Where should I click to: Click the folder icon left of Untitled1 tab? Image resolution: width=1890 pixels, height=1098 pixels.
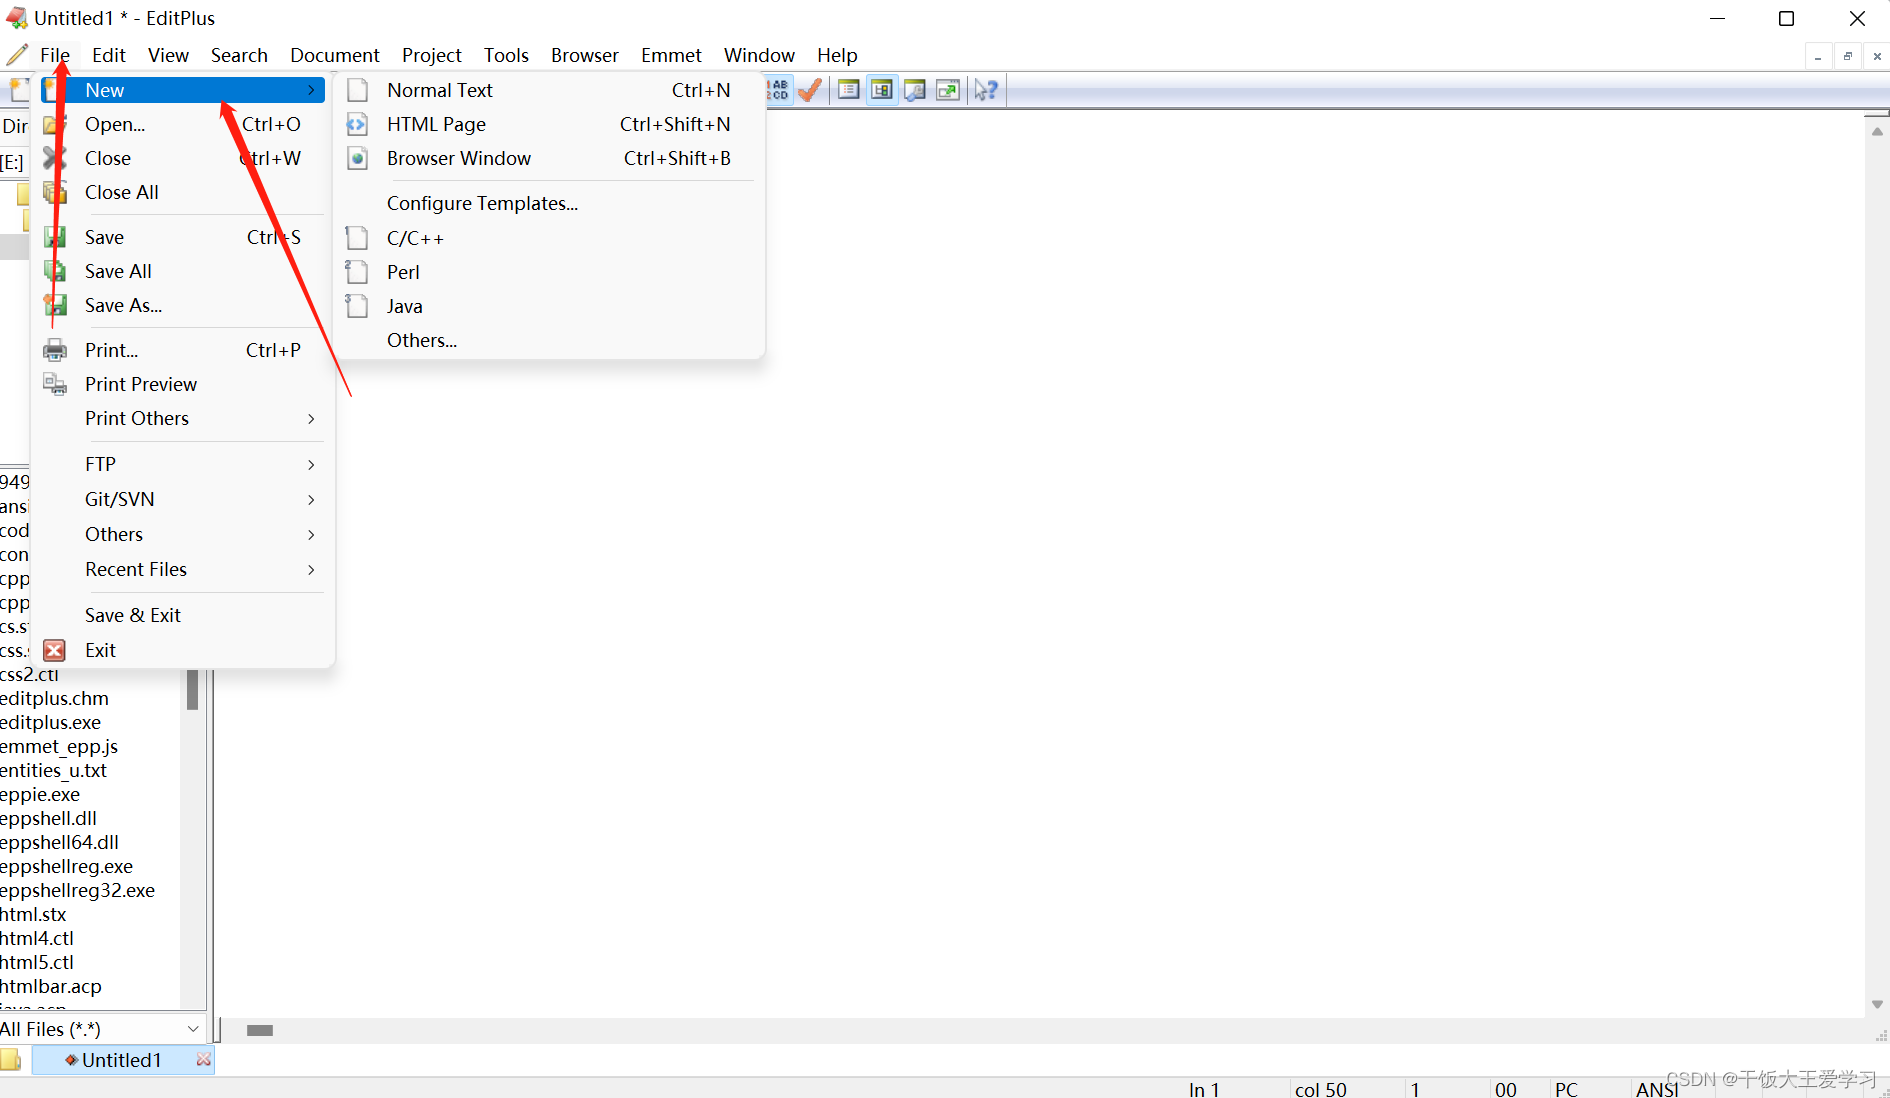11,1060
